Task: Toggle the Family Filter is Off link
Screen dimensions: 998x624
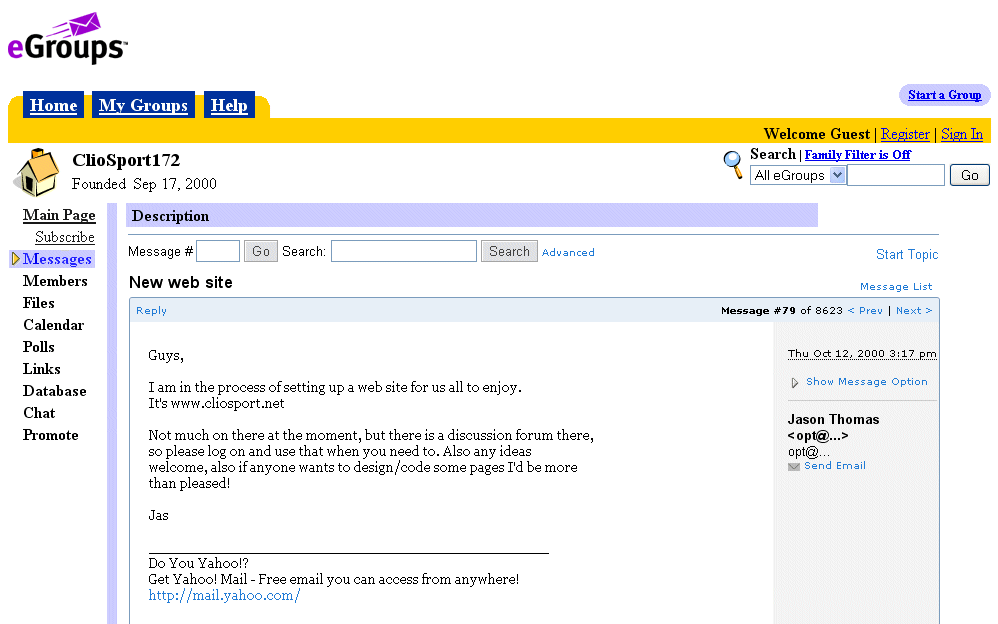Action: 857,155
